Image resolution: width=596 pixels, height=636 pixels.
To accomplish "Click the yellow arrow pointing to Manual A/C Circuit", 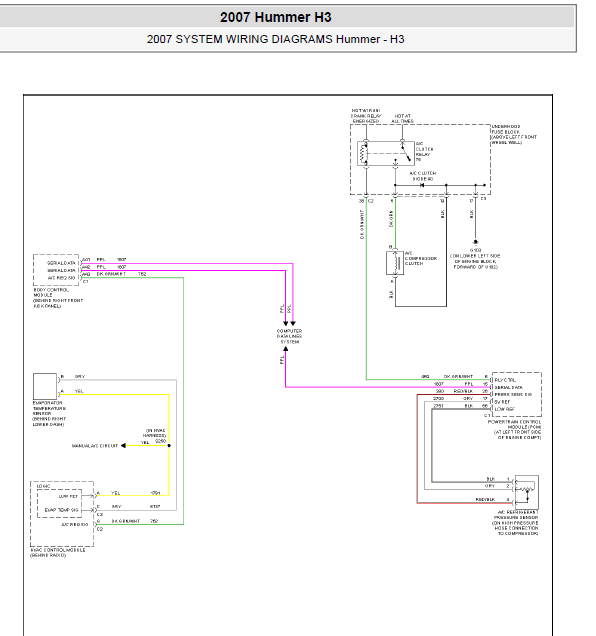I will click(x=124, y=445).
